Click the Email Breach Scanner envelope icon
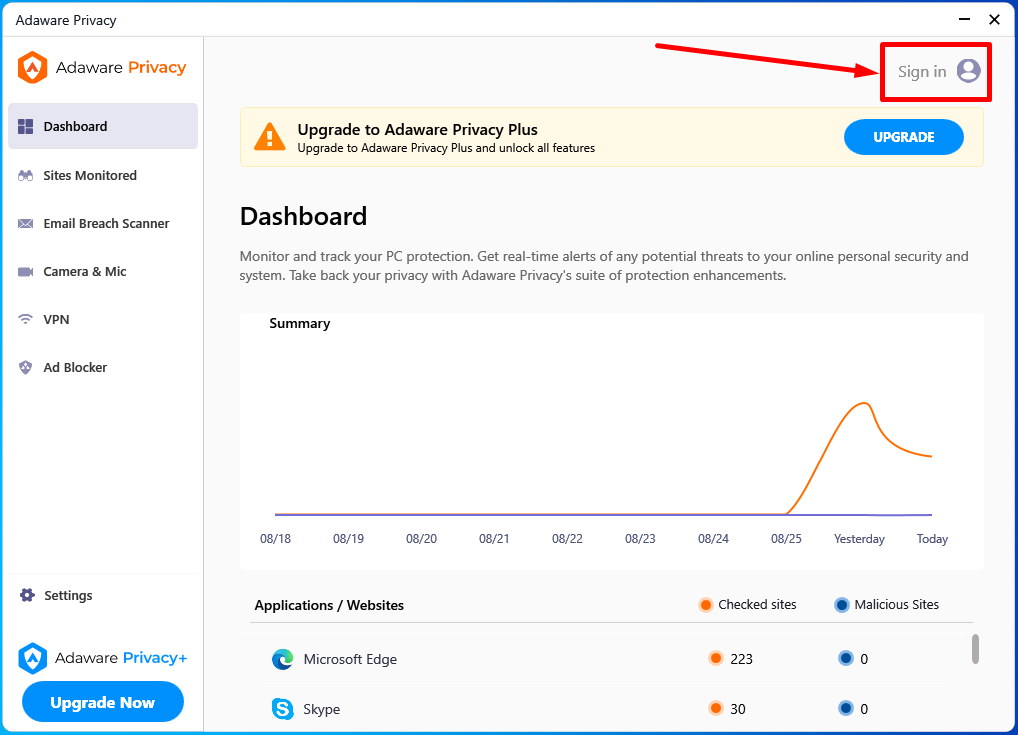This screenshot has width=1018, height=735. pyautogui.click(x=25, y=223)
